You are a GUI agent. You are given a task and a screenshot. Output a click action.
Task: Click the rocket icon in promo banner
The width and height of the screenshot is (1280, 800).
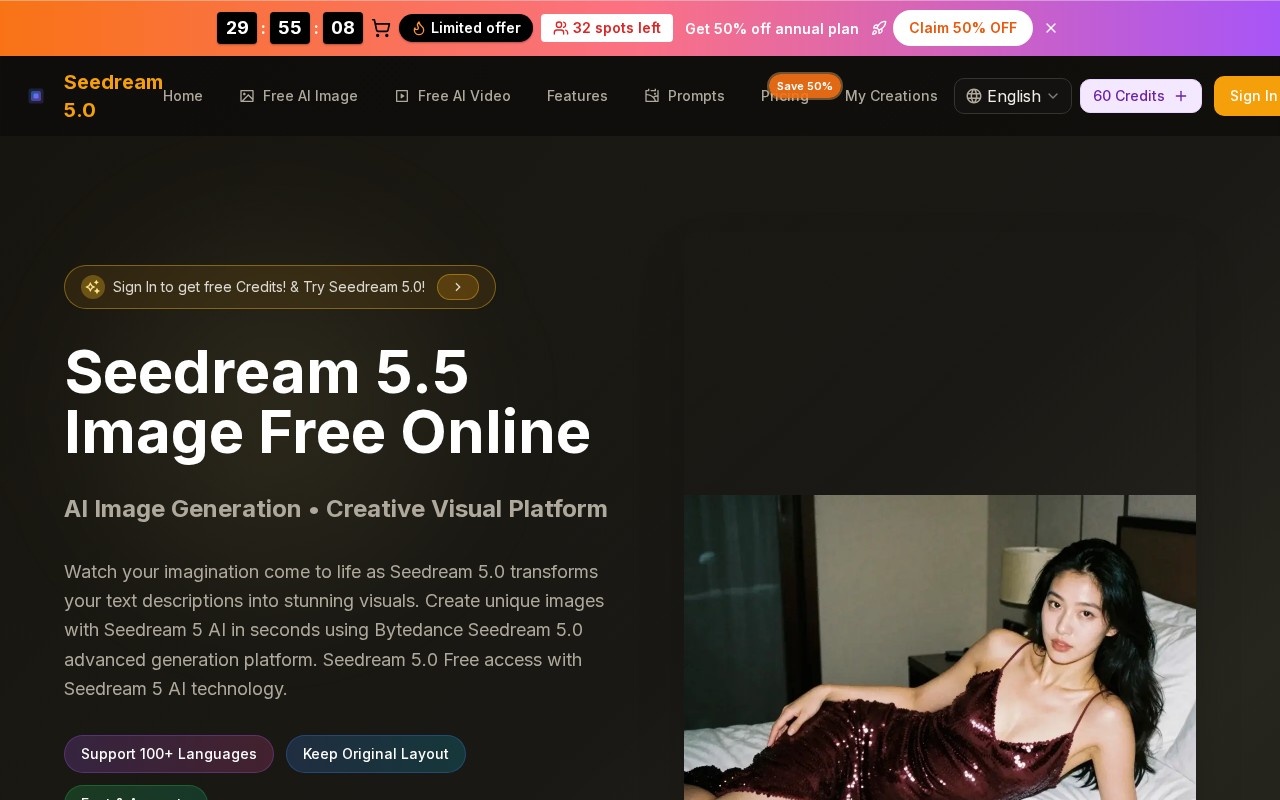(x=879, y=28)
